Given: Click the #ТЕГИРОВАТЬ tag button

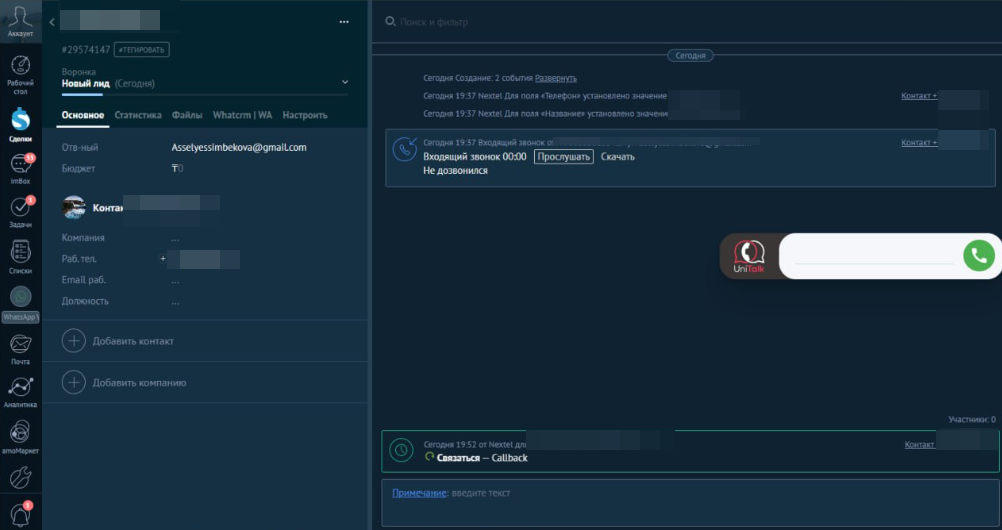Looking at the screenshot, I should point(142,50).
